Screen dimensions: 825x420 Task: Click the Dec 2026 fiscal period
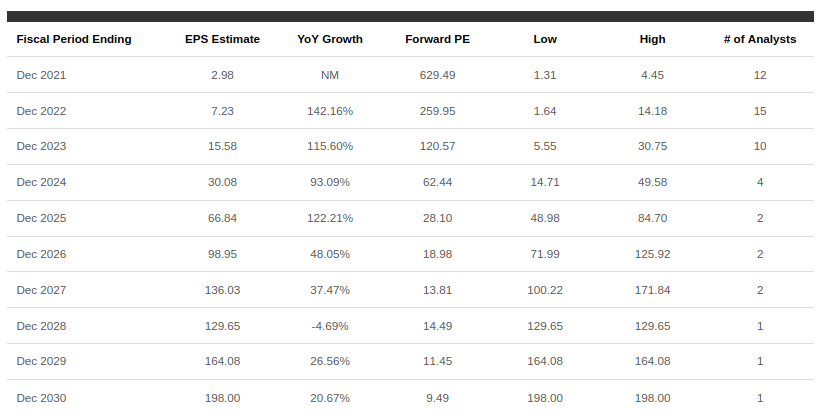pos(41,254)
